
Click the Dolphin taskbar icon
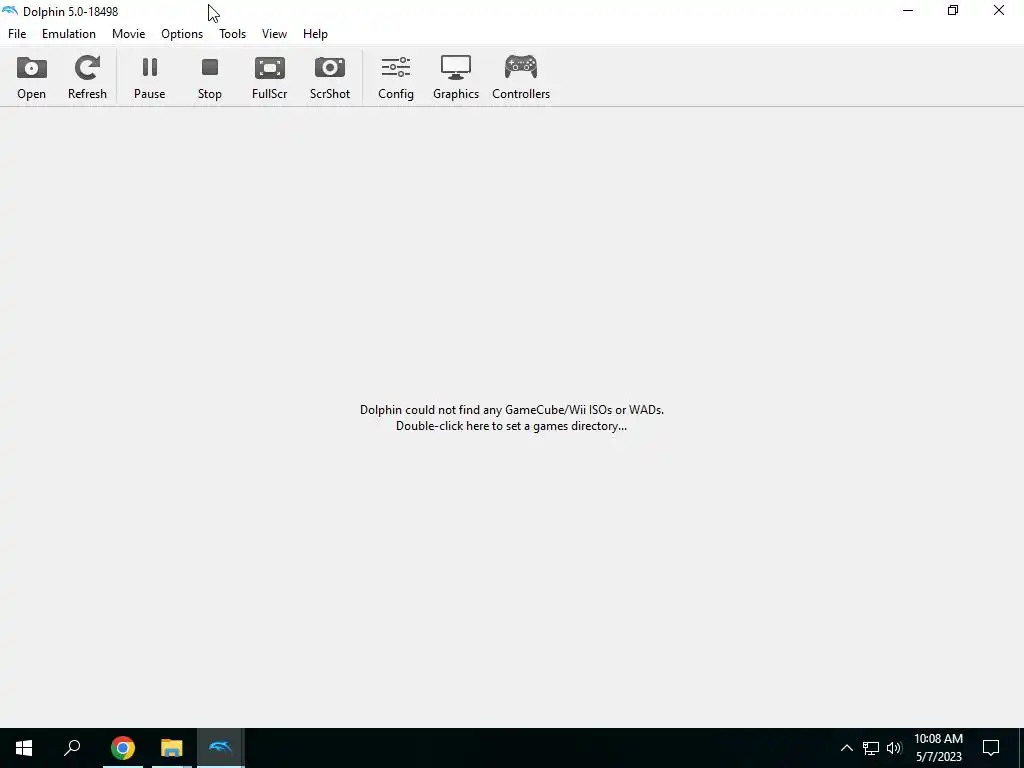(x=221, y=748)
